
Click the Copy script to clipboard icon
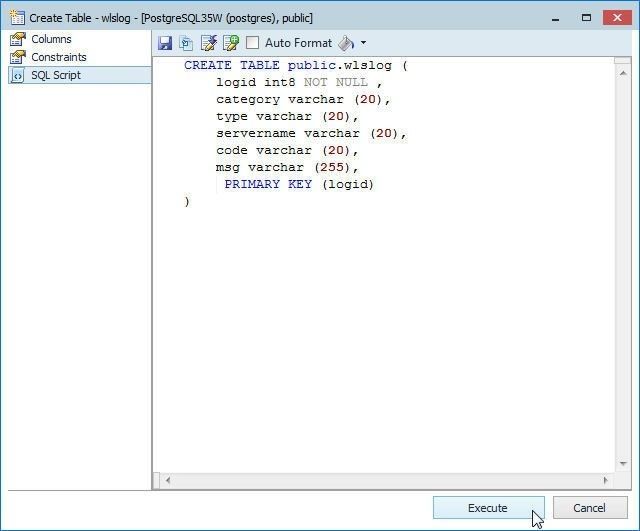point(187,43)
